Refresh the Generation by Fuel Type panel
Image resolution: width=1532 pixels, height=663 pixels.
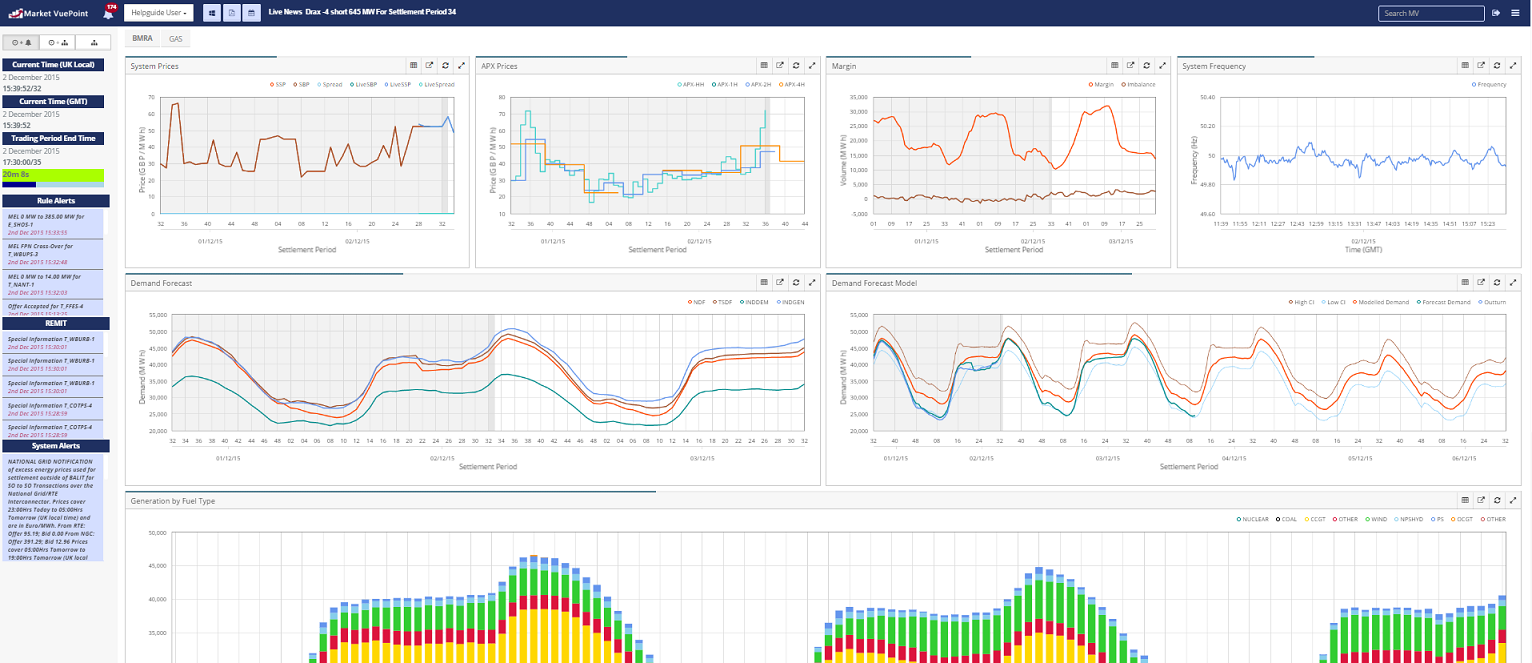[1497, 500]
